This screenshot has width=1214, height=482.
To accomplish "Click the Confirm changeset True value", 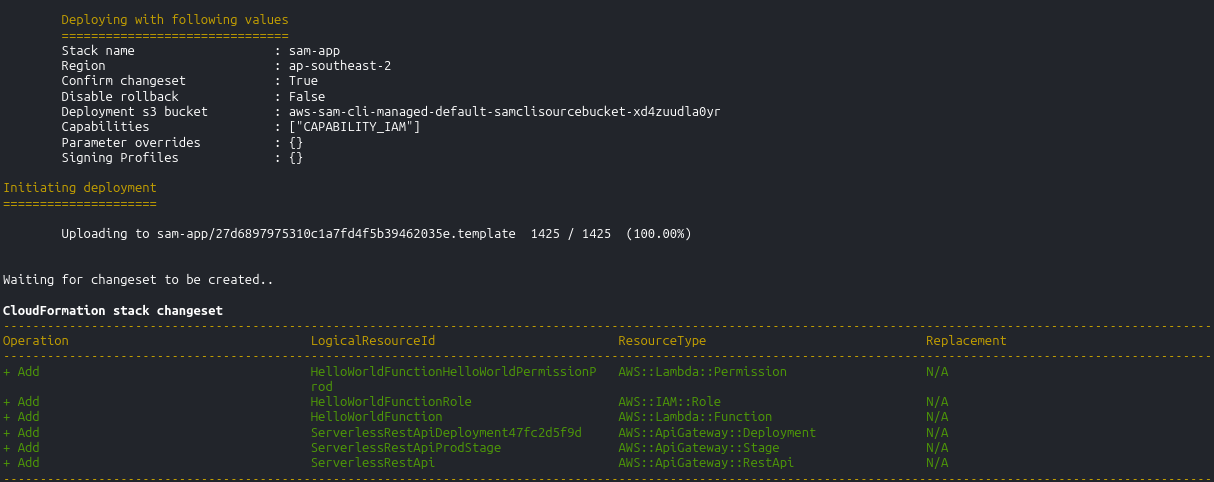I will click(x=303, y=81).
